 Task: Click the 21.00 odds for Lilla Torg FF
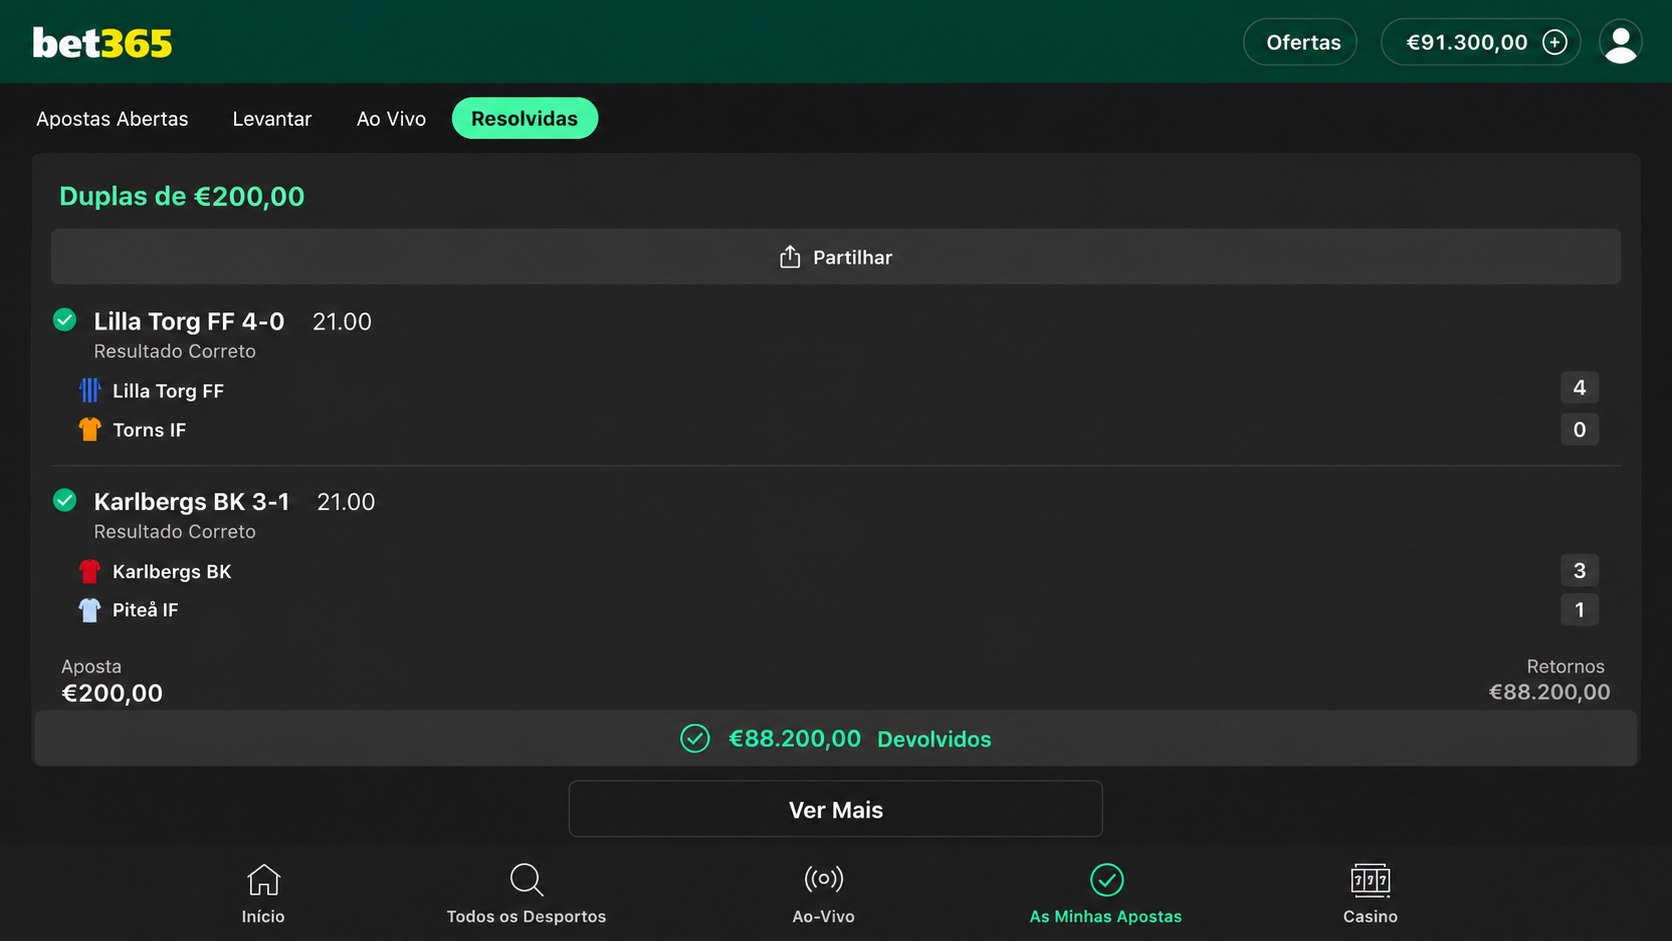point(342,321)
